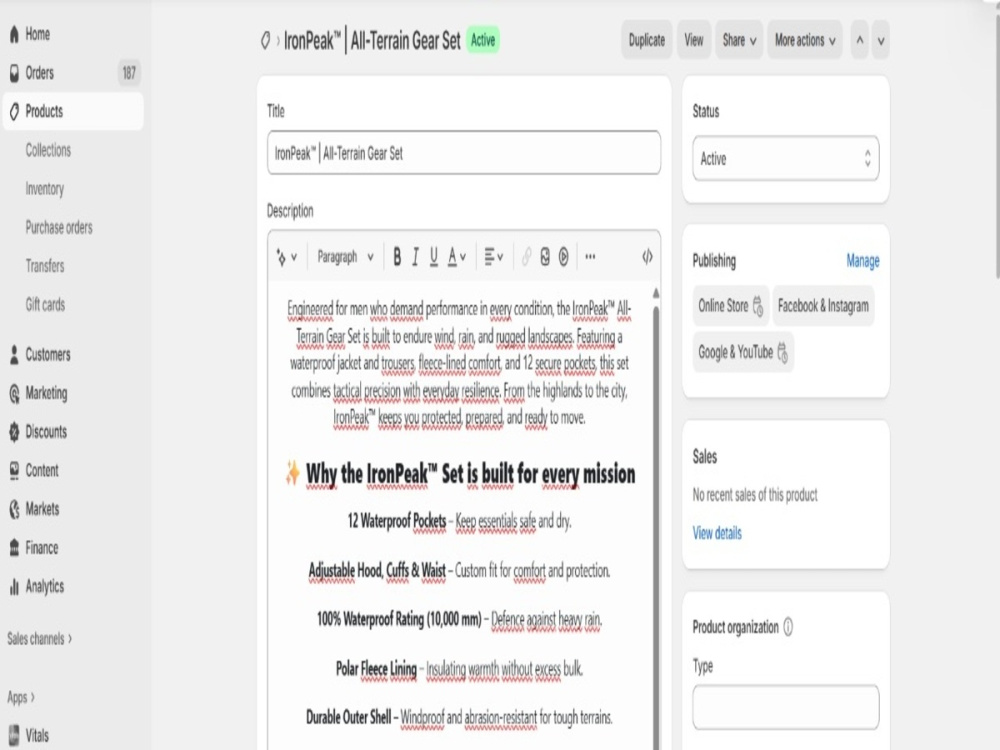Open the Share dropdown
The height and width of the screenshot is (750, 1000).
click(x=739, y=40)
